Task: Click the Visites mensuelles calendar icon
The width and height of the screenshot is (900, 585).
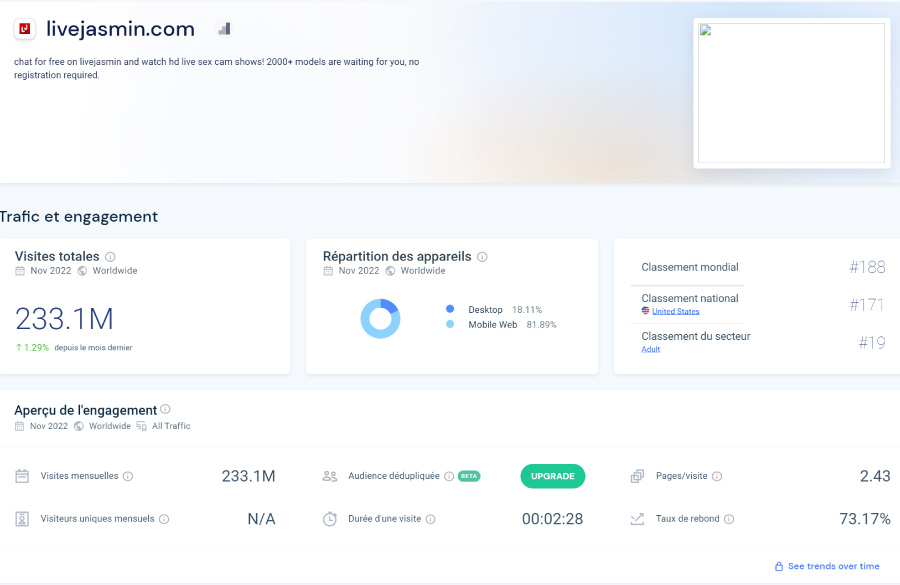Action: pos(22,476)
